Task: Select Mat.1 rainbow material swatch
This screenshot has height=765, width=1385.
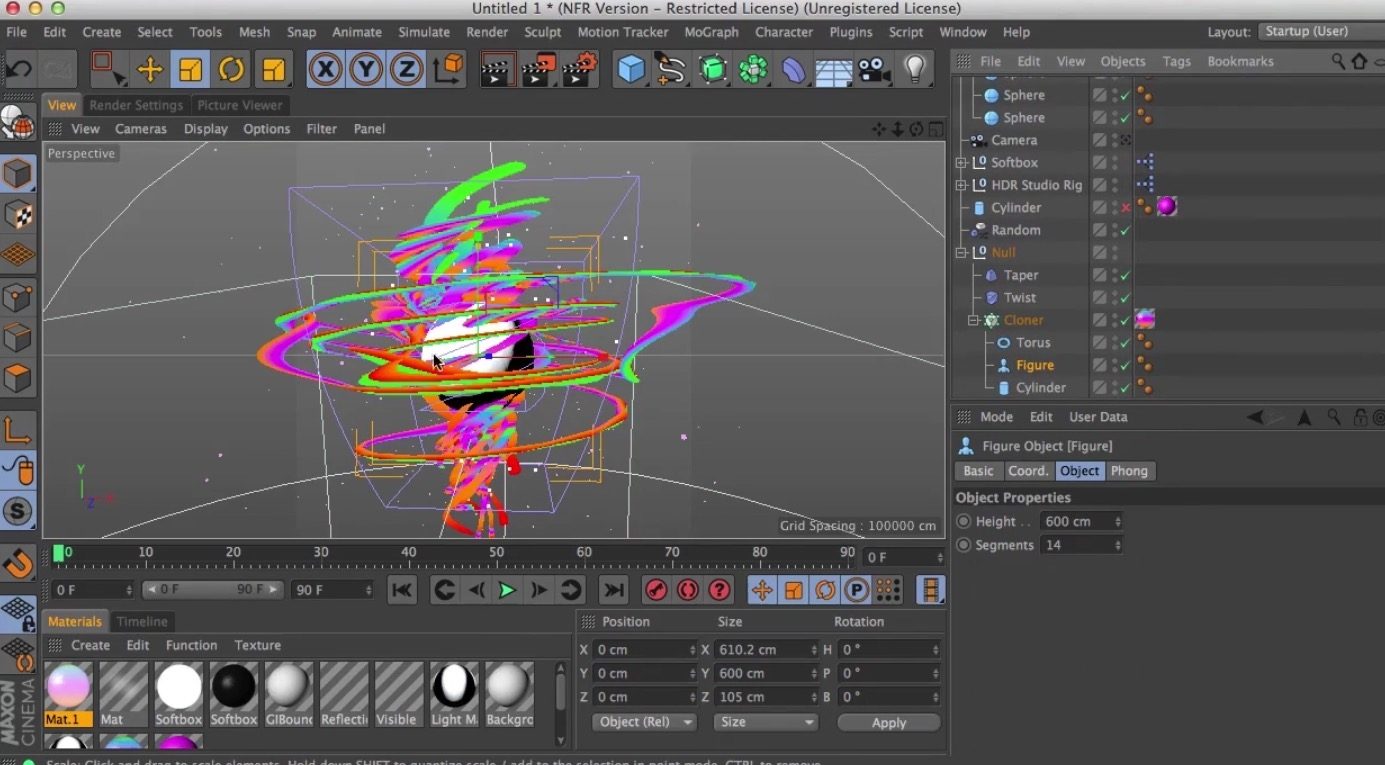Action: point(68,687)
